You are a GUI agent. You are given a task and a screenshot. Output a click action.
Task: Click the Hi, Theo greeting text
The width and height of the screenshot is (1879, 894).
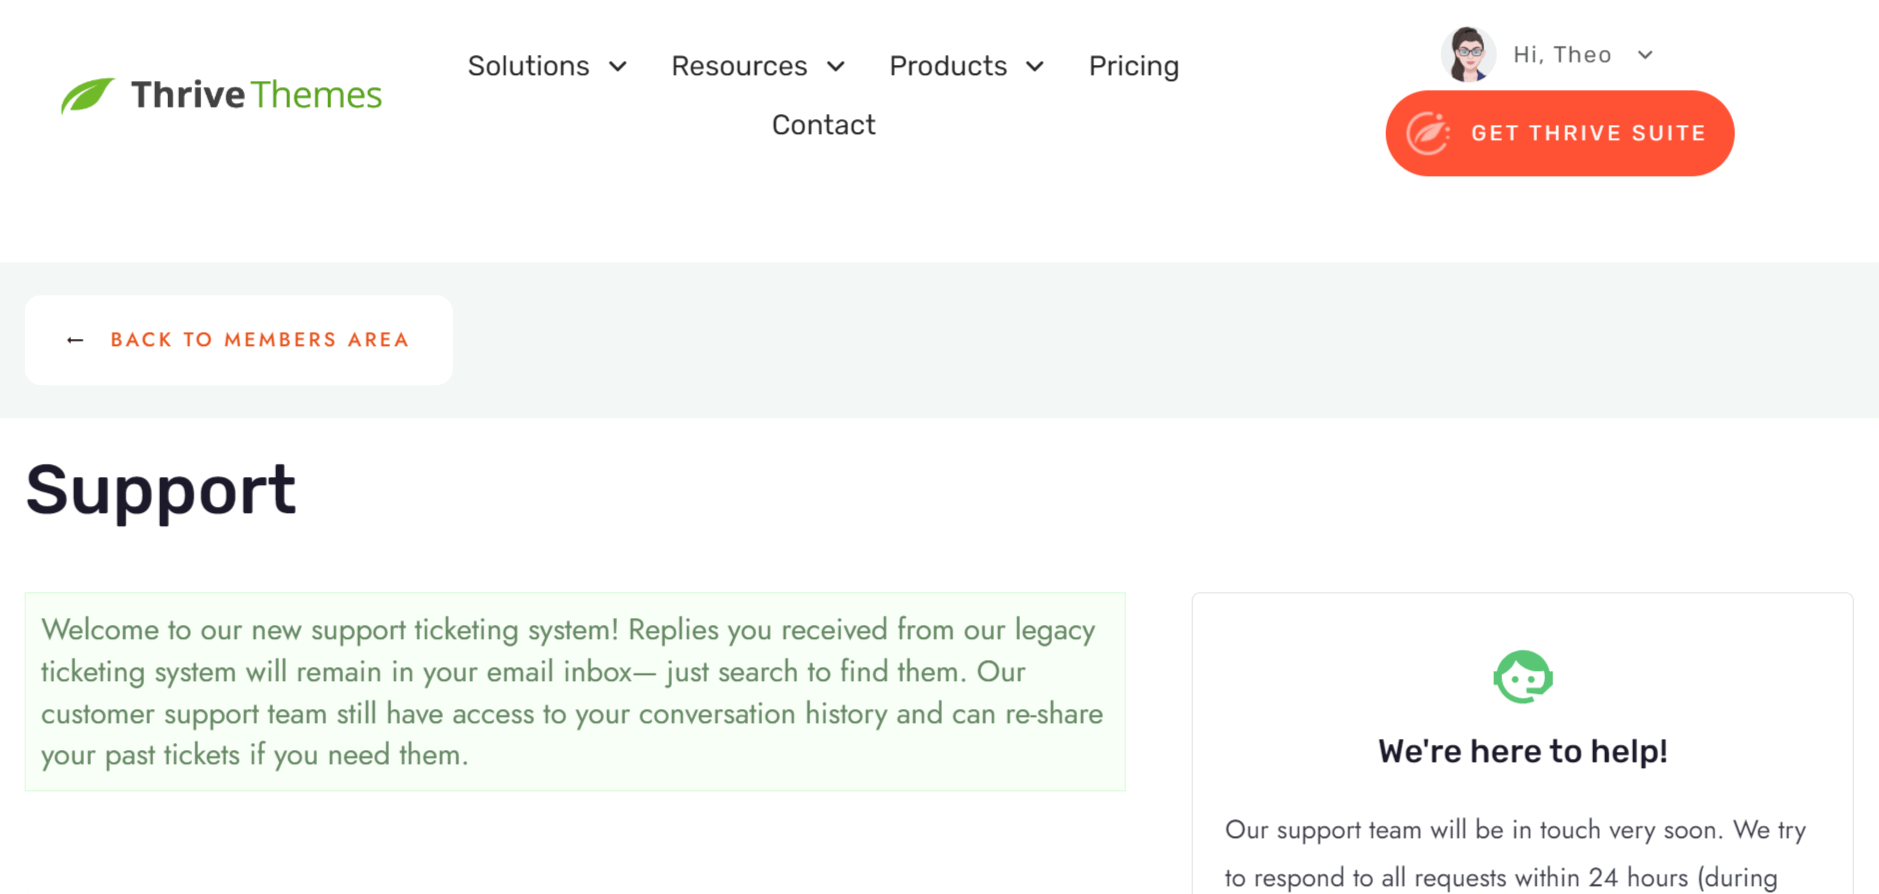click(1562, 55)
